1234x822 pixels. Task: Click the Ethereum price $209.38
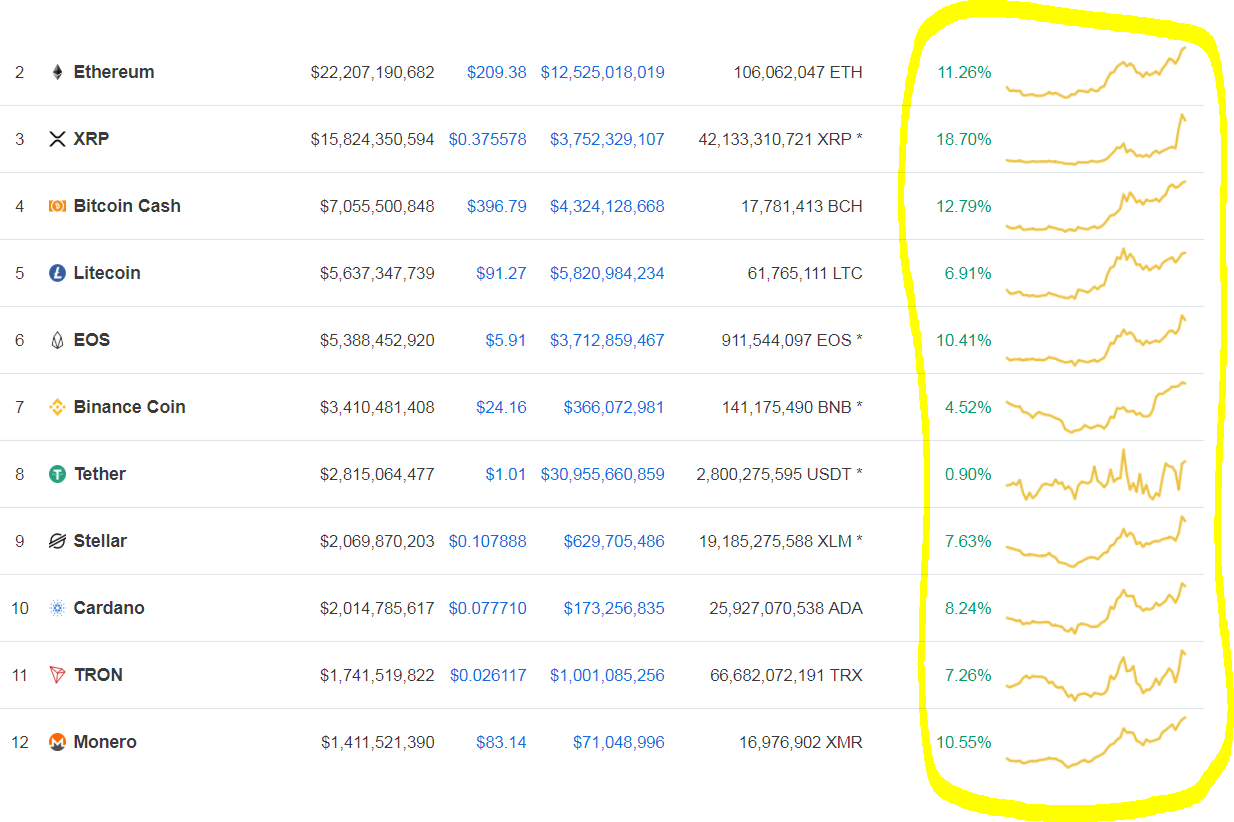point(496,72)
